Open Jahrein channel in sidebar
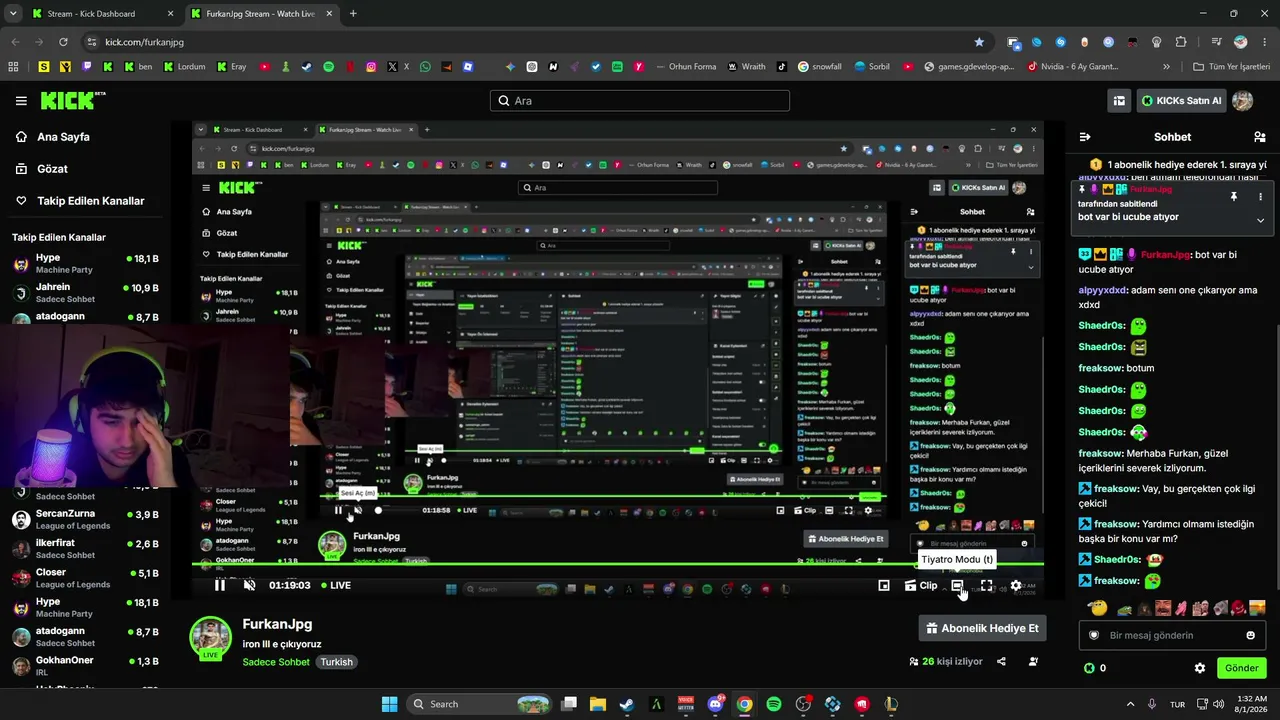 (85, 293)
